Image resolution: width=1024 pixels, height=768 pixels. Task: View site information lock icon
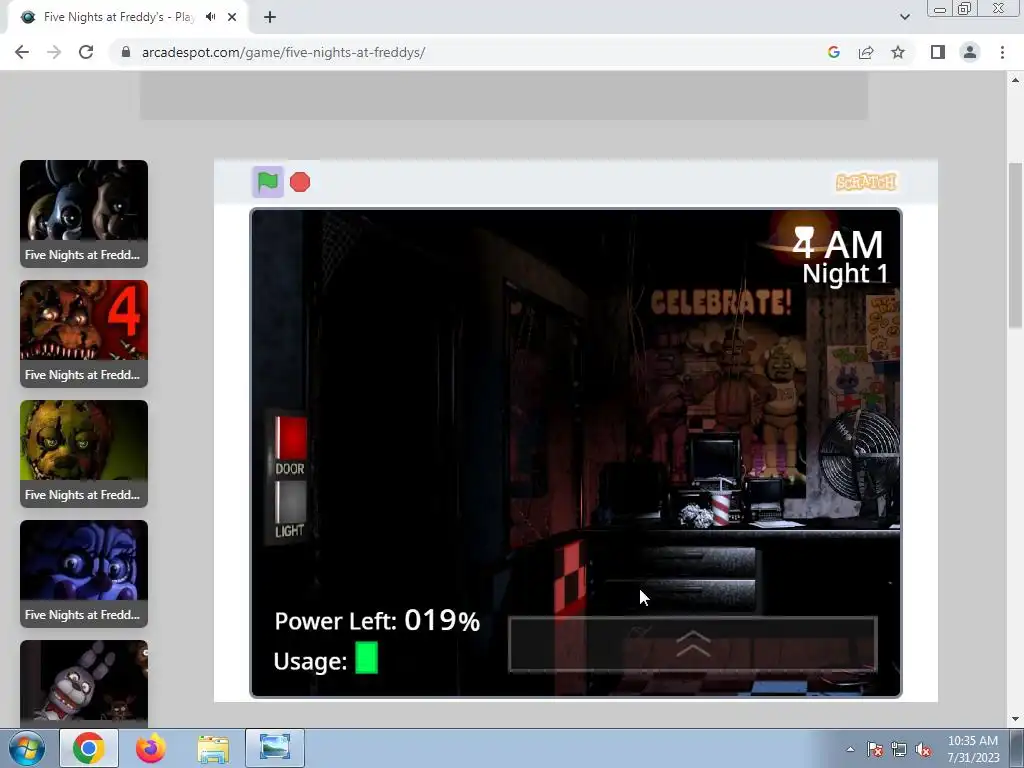click(126, 52)
